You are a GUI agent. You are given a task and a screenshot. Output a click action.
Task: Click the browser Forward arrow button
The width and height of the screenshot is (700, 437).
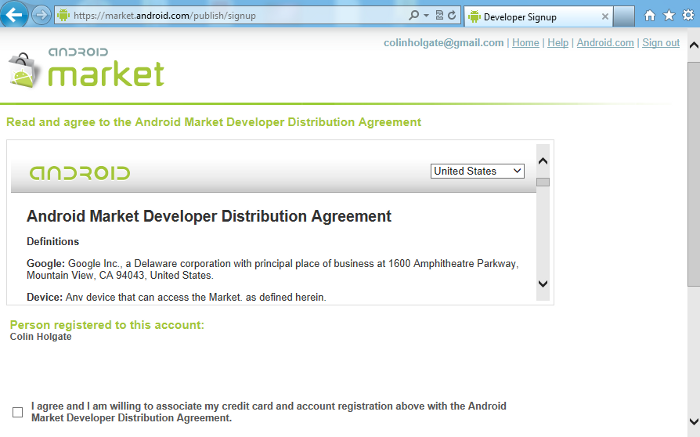[x=41, y=16]
